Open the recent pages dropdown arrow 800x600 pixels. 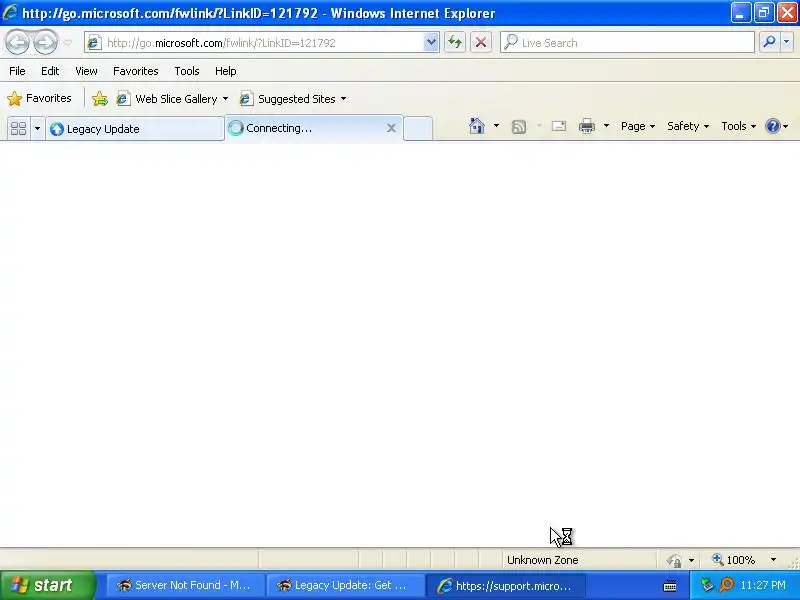point(68,43)
